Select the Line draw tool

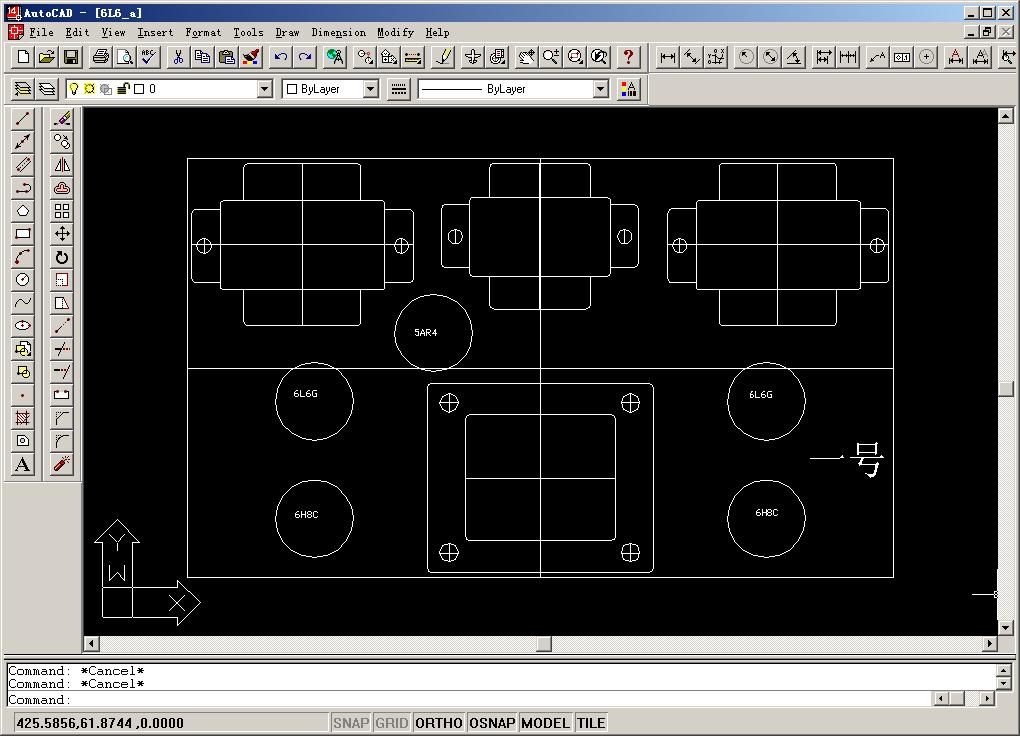[23, 118]
